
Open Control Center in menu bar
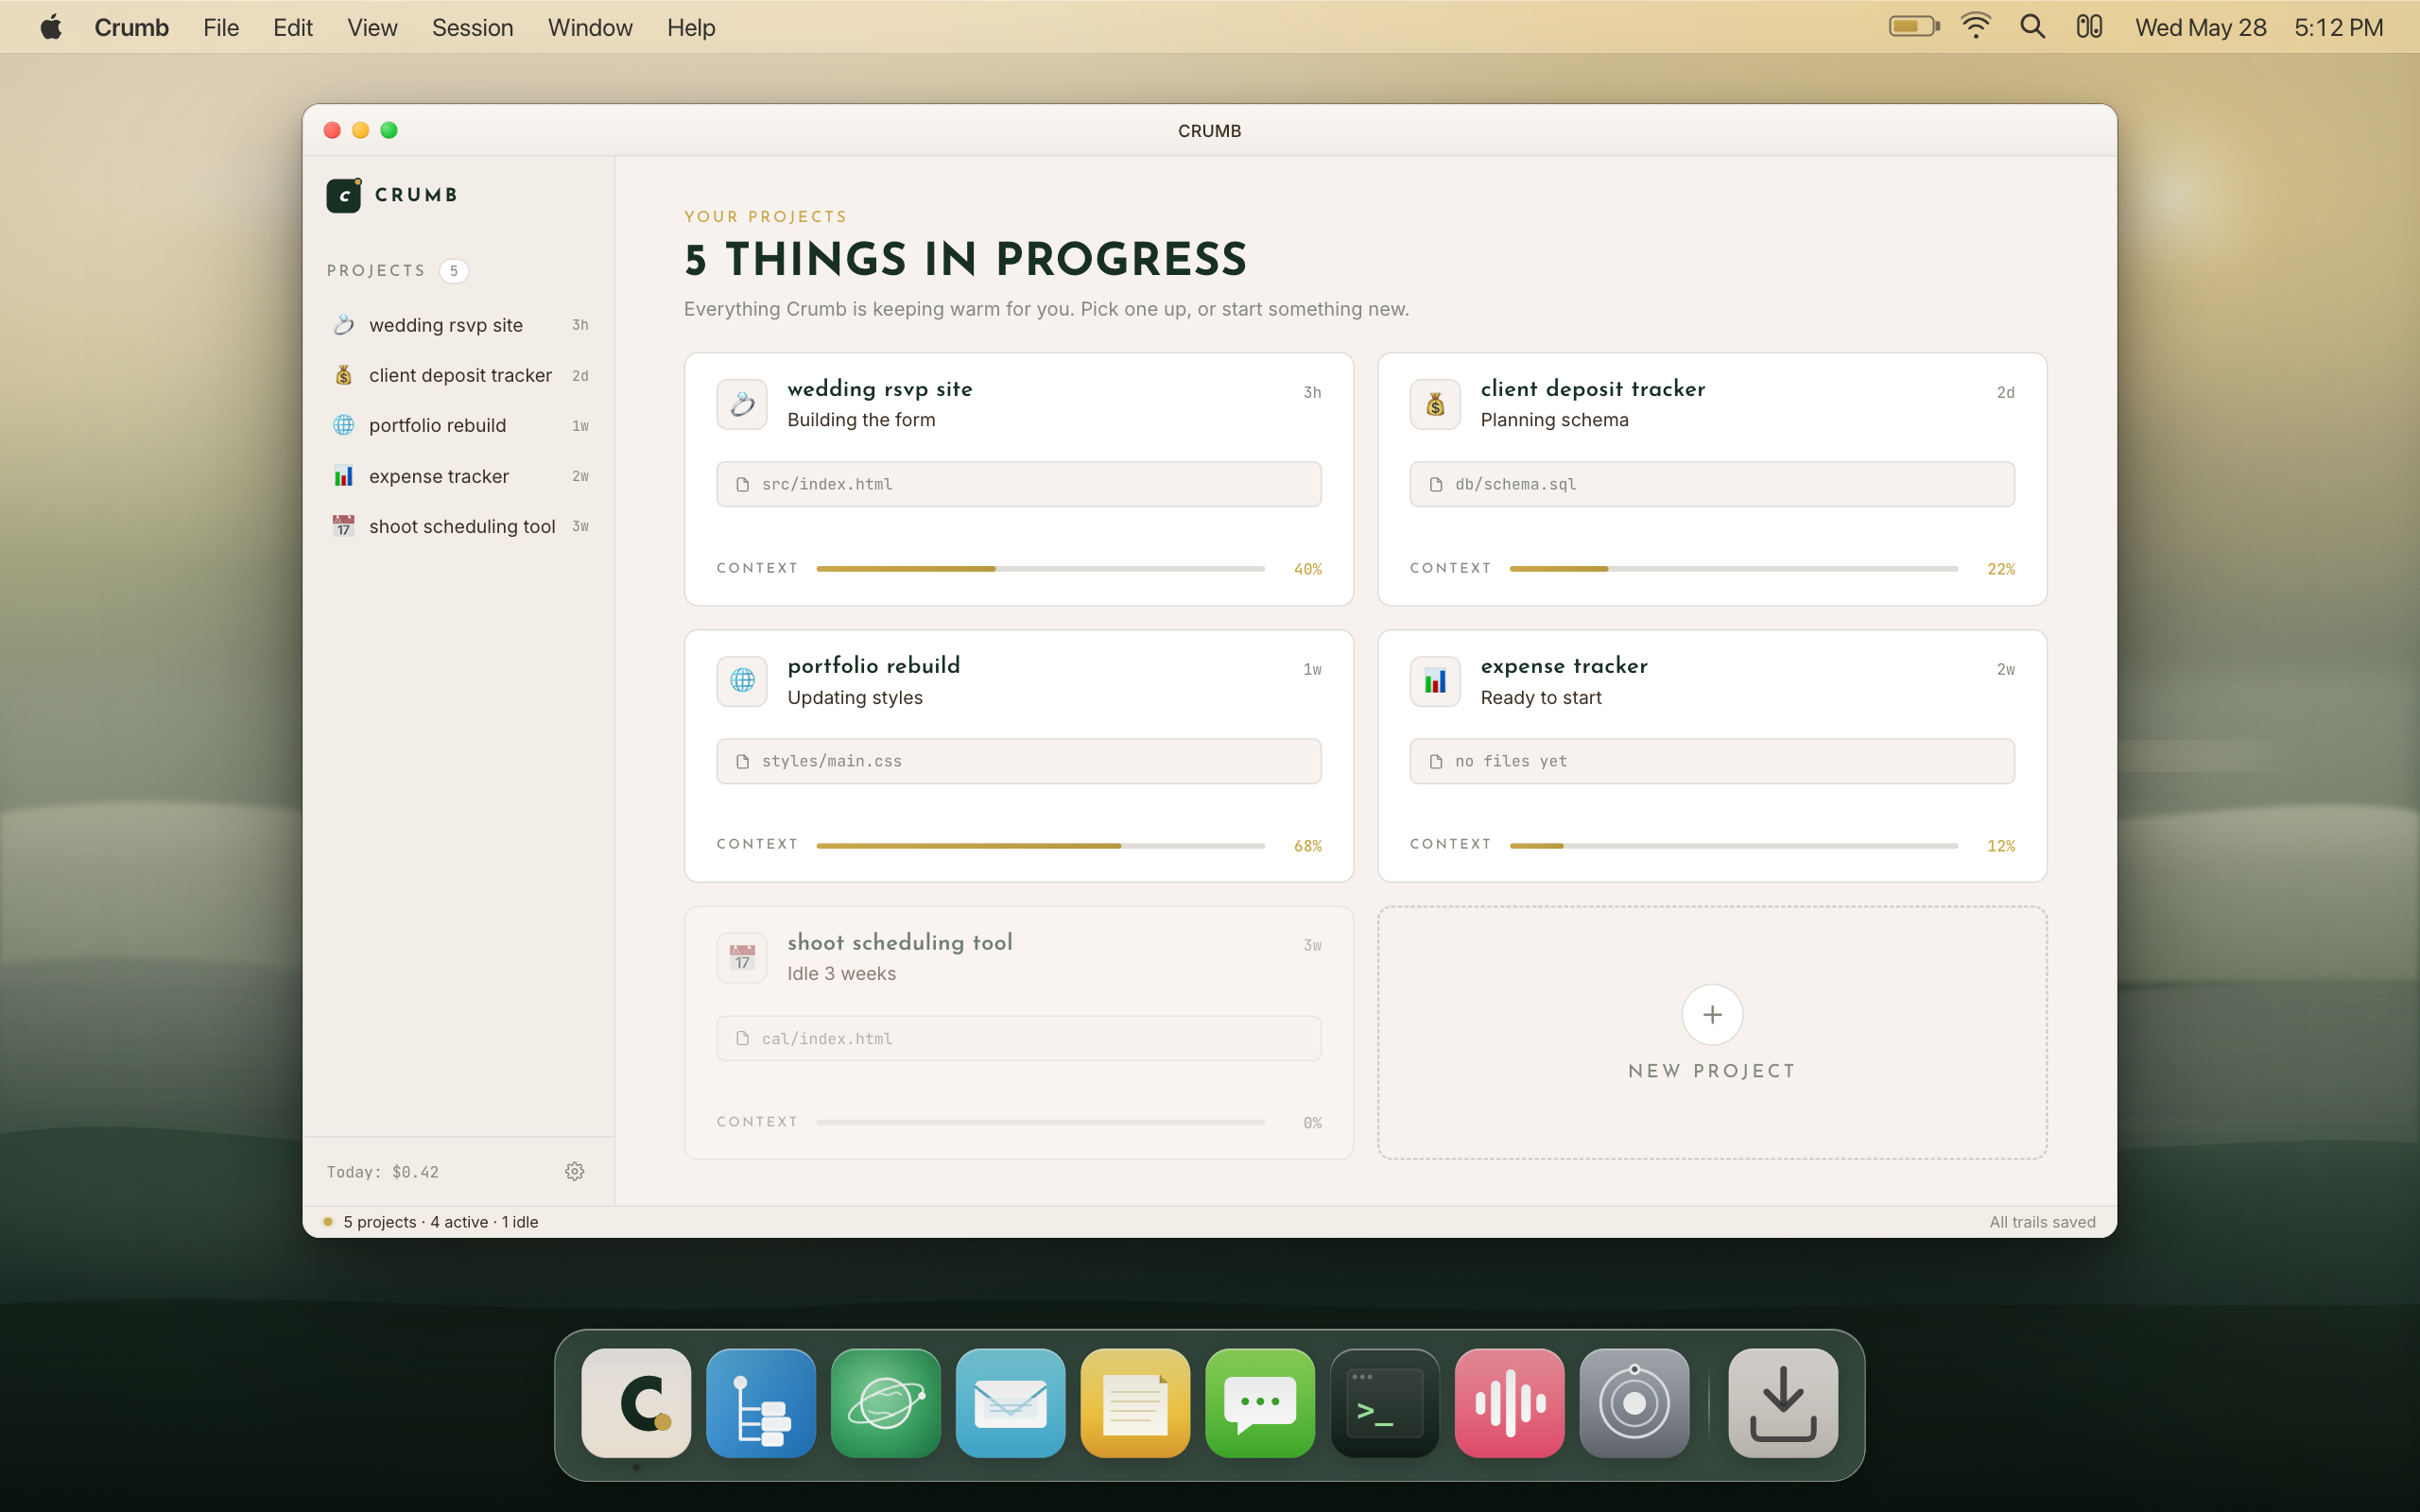2089,27
